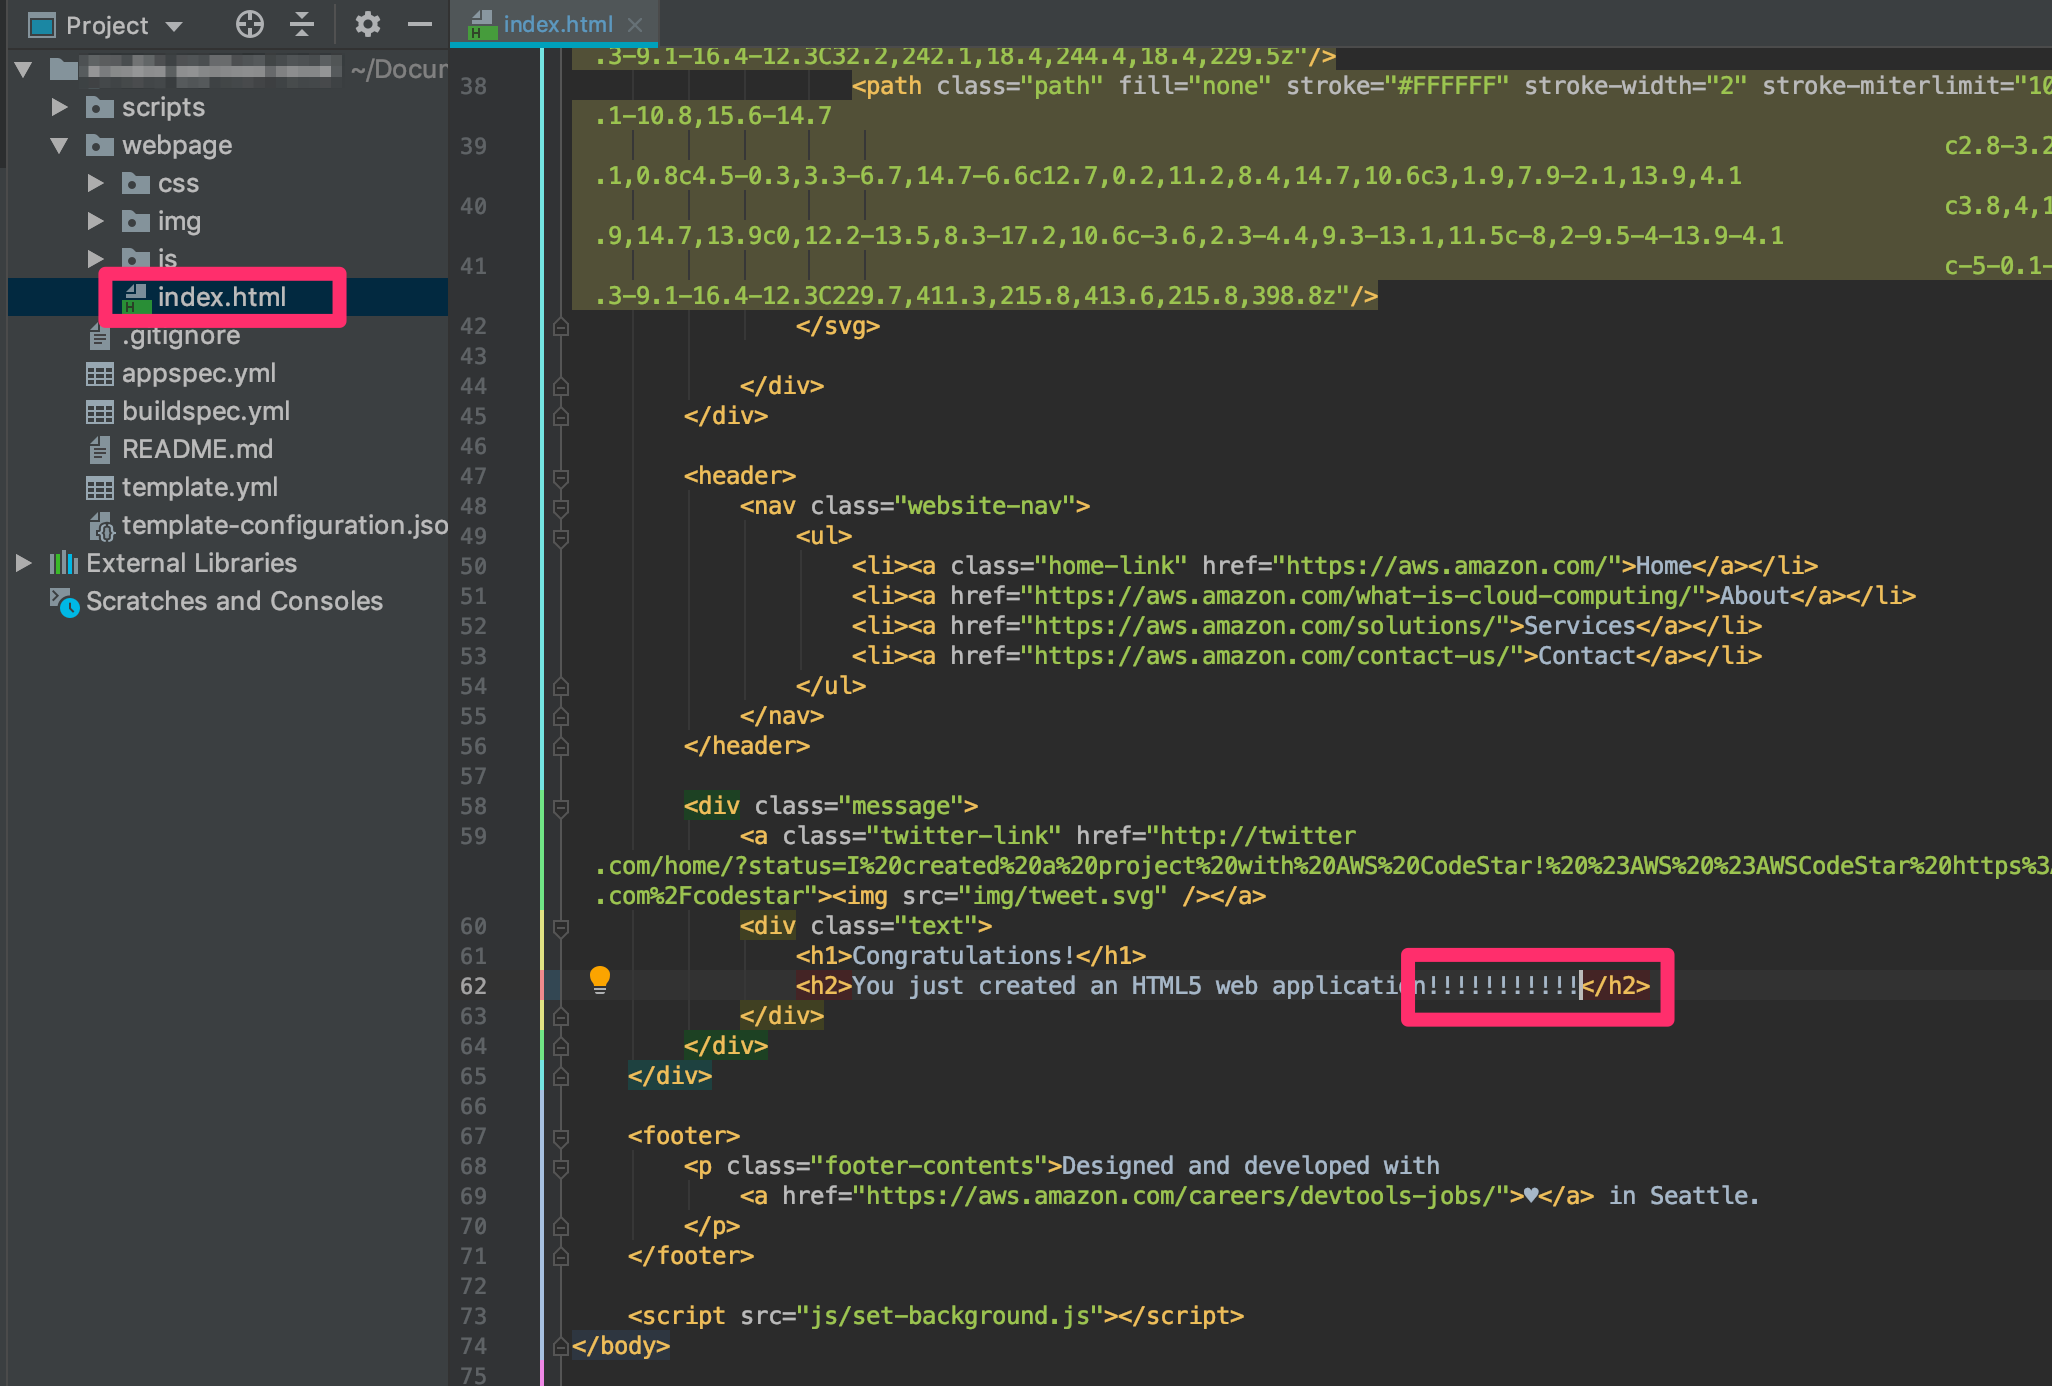The image size is (2052, 1386).
Task: Open the Project view dropdown arrow
Action: tap(174, 26)
